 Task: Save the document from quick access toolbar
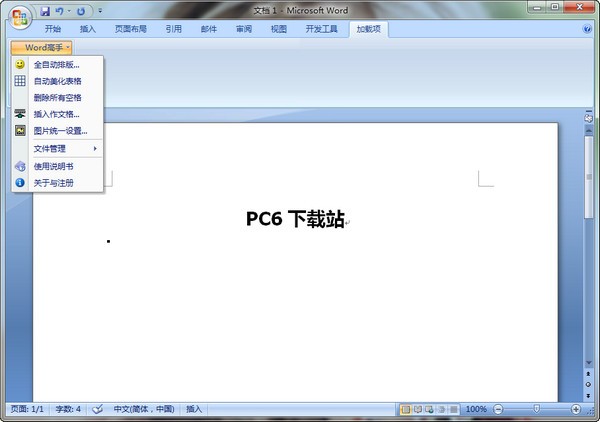pos(45,11)
